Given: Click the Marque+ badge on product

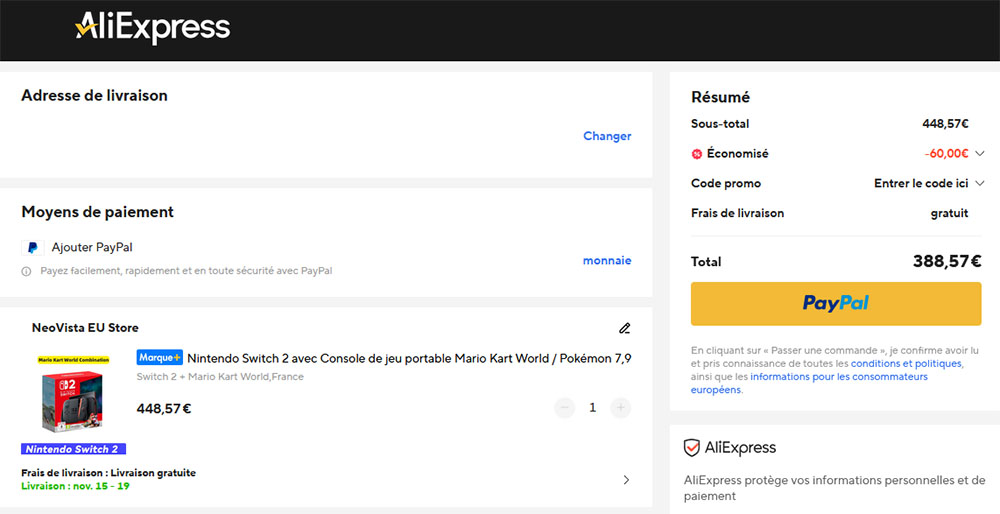Looking at the screenshot, I should 160,358.
